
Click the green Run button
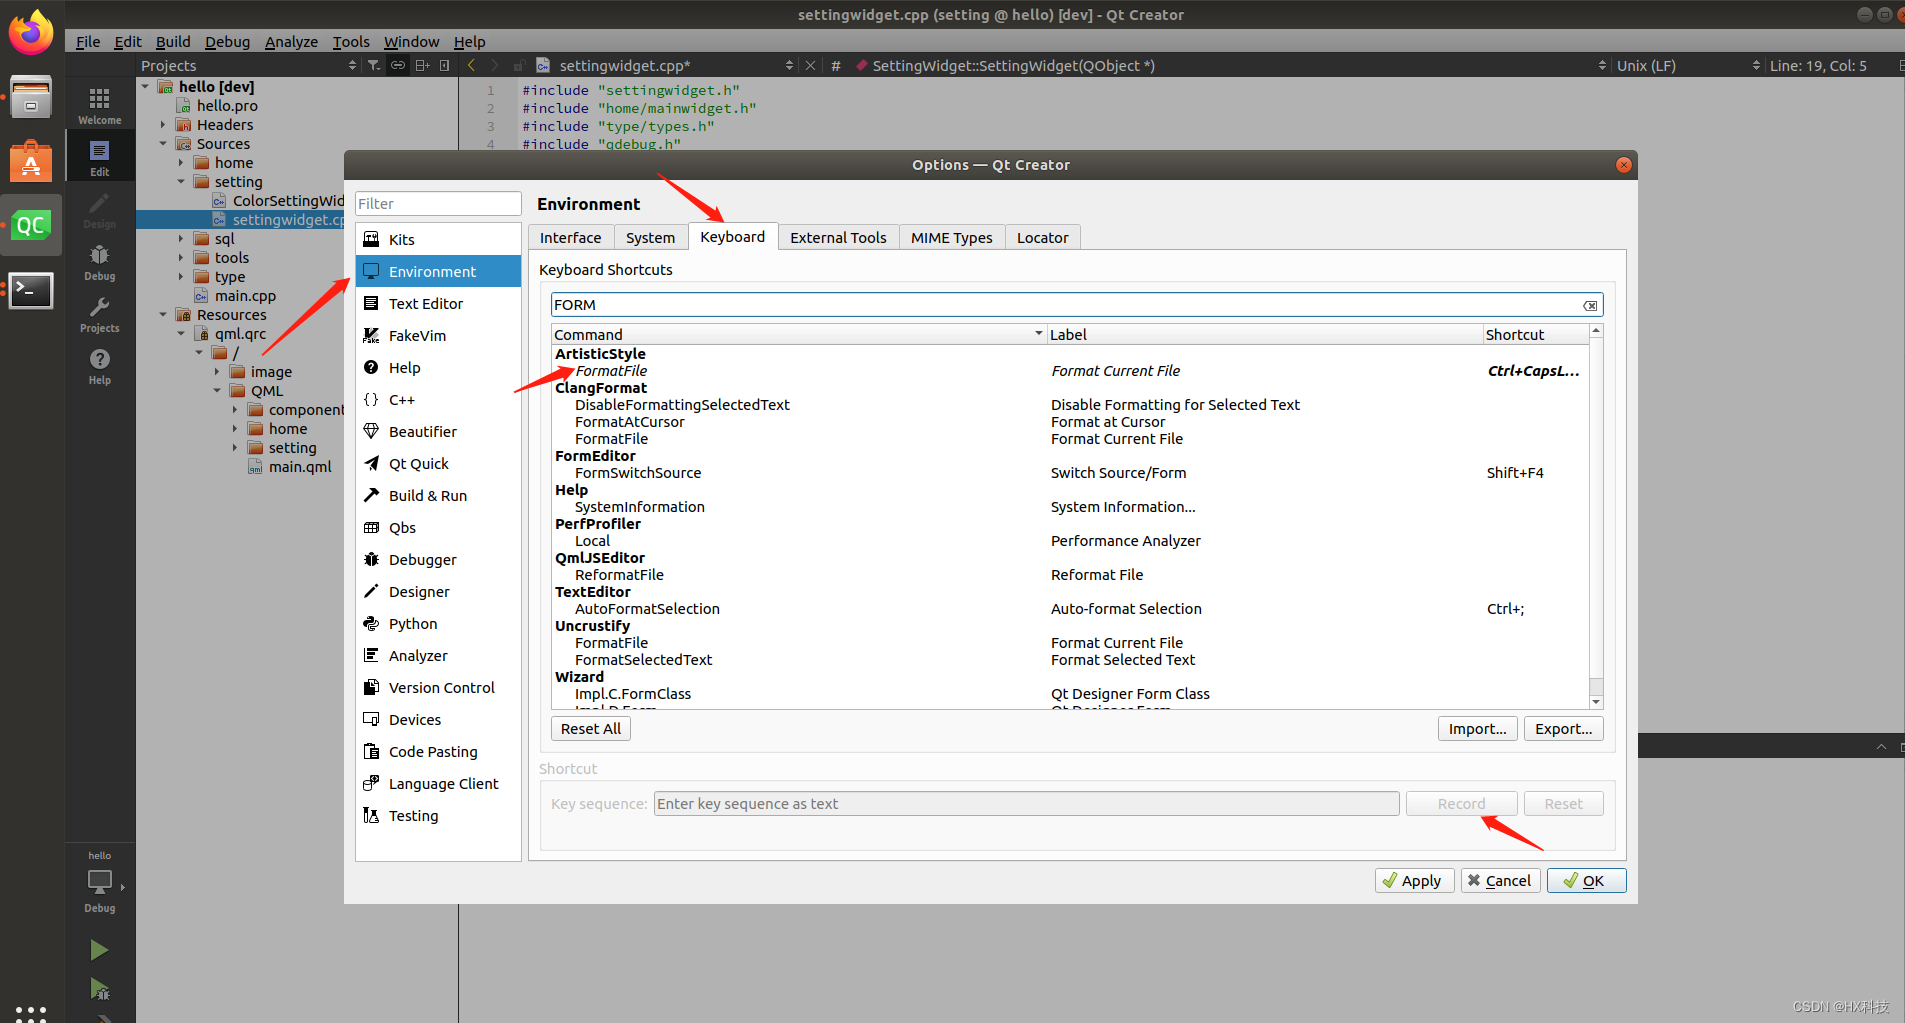[99, 949]
